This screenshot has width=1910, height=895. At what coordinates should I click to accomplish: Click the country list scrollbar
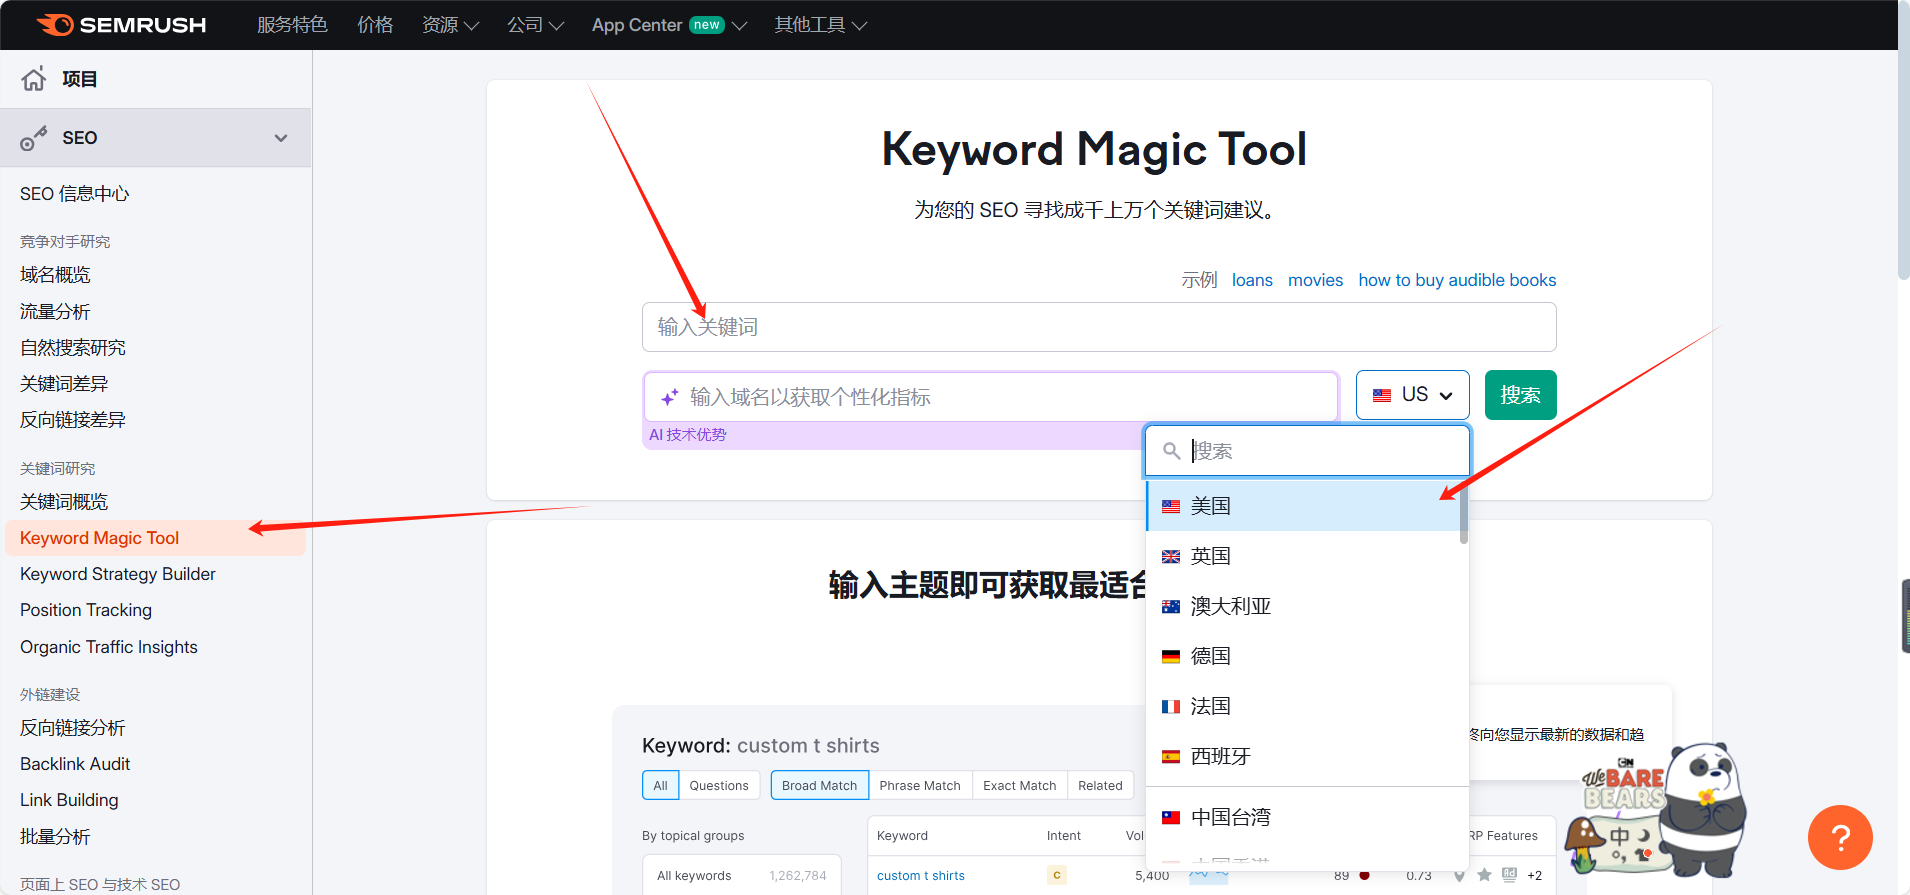coord(1463,513)
